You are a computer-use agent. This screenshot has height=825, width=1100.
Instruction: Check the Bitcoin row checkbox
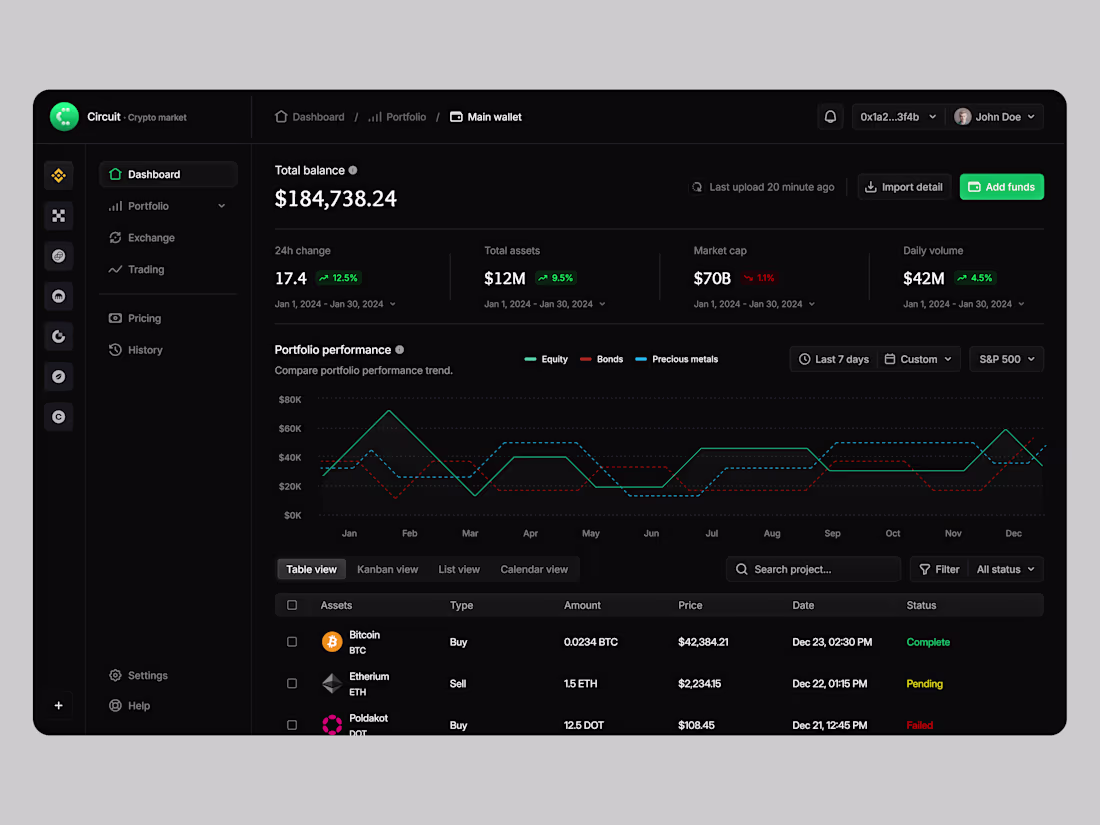tap(292, 641)
